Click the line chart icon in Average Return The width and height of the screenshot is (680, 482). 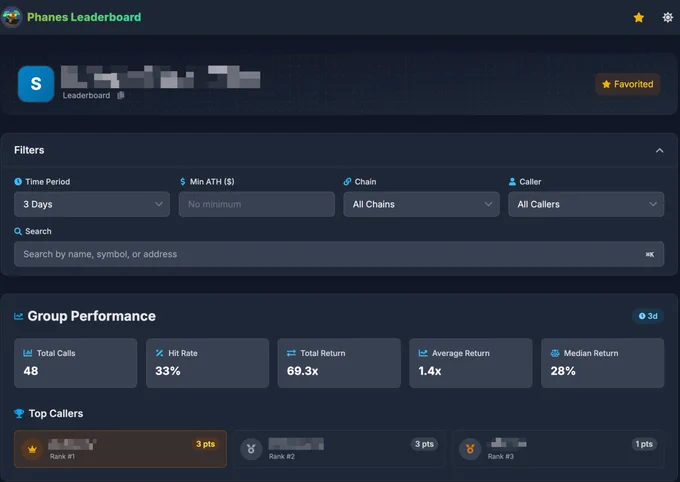click(423, 353)
